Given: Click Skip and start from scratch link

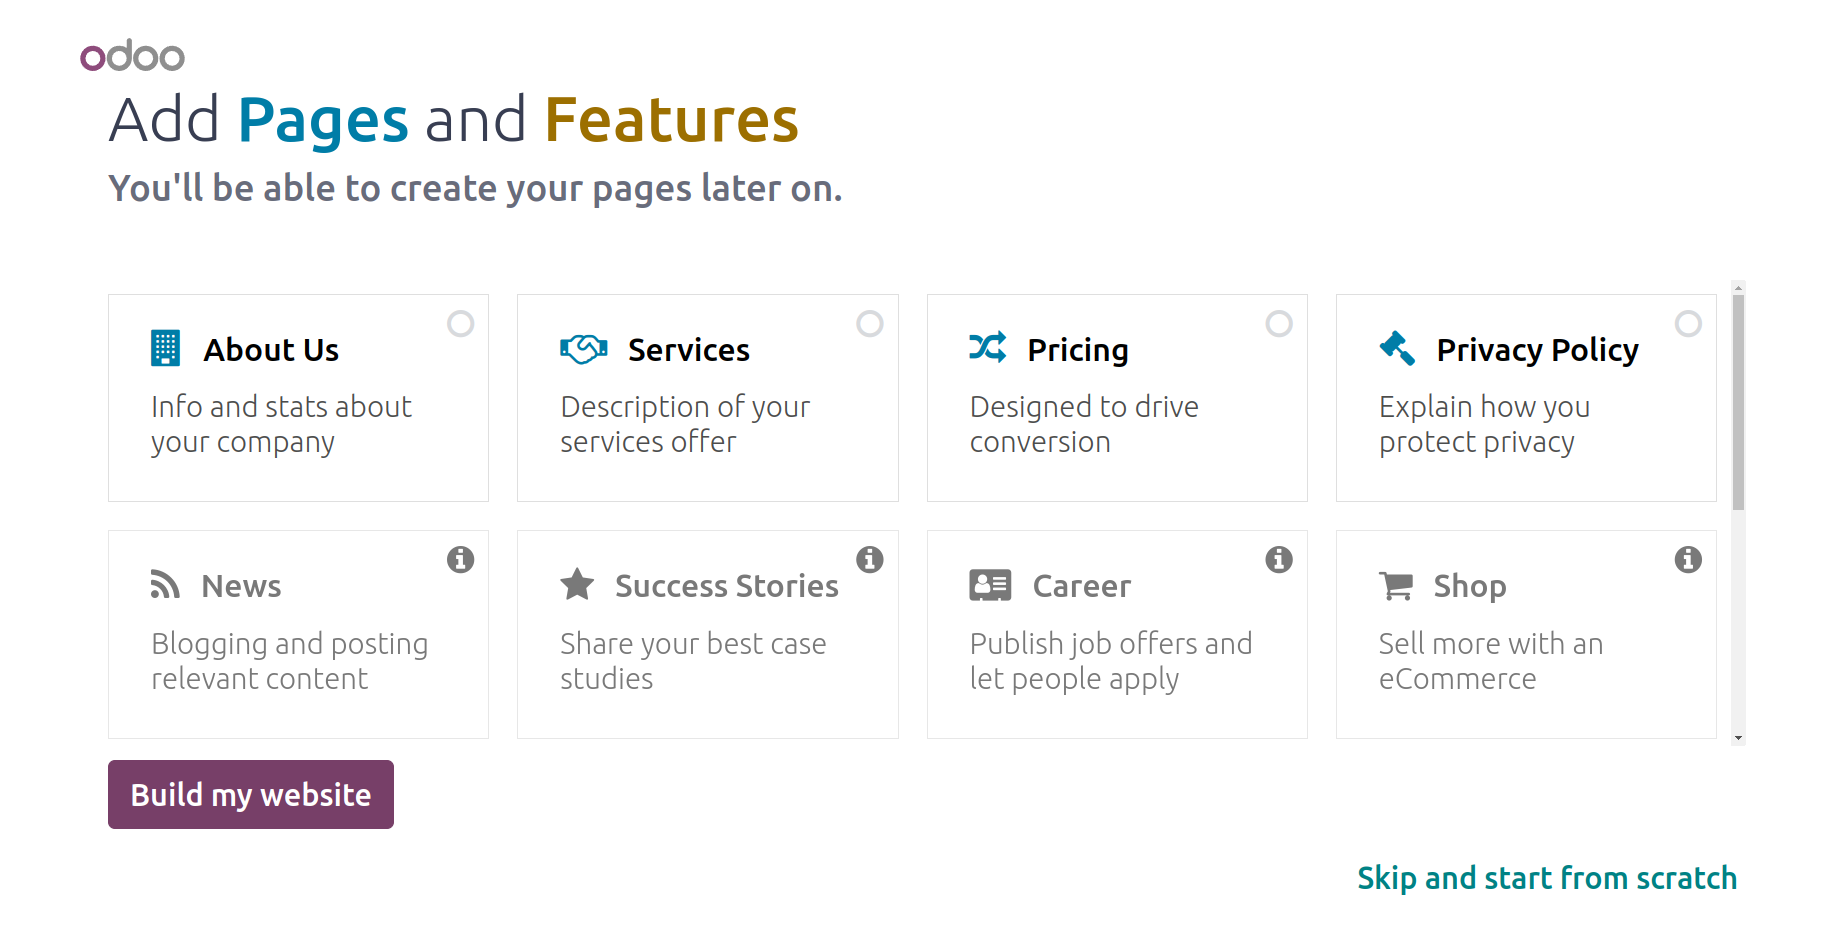Looking at the screenshot, I should (1547, 878).
